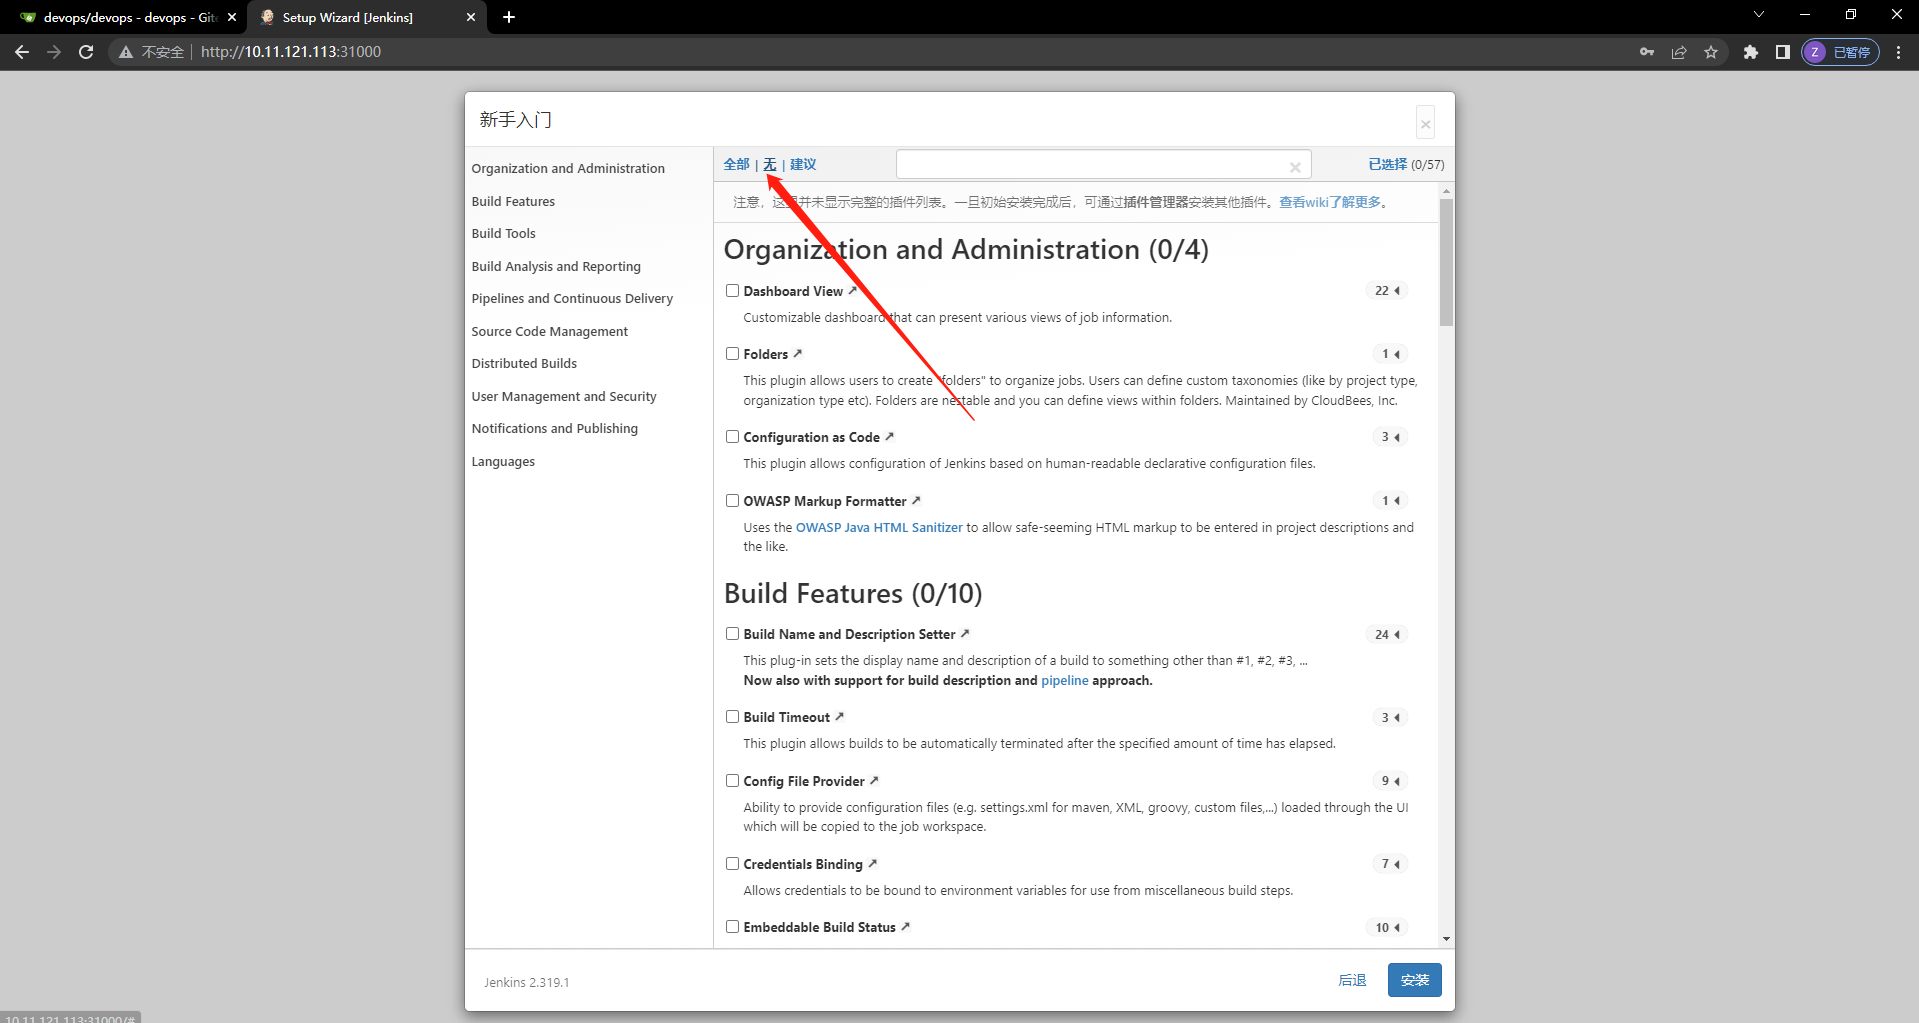This screenshot has height=1023, width=1919.
Task: Open new browser tab
Action: click(x=509, y=17)
